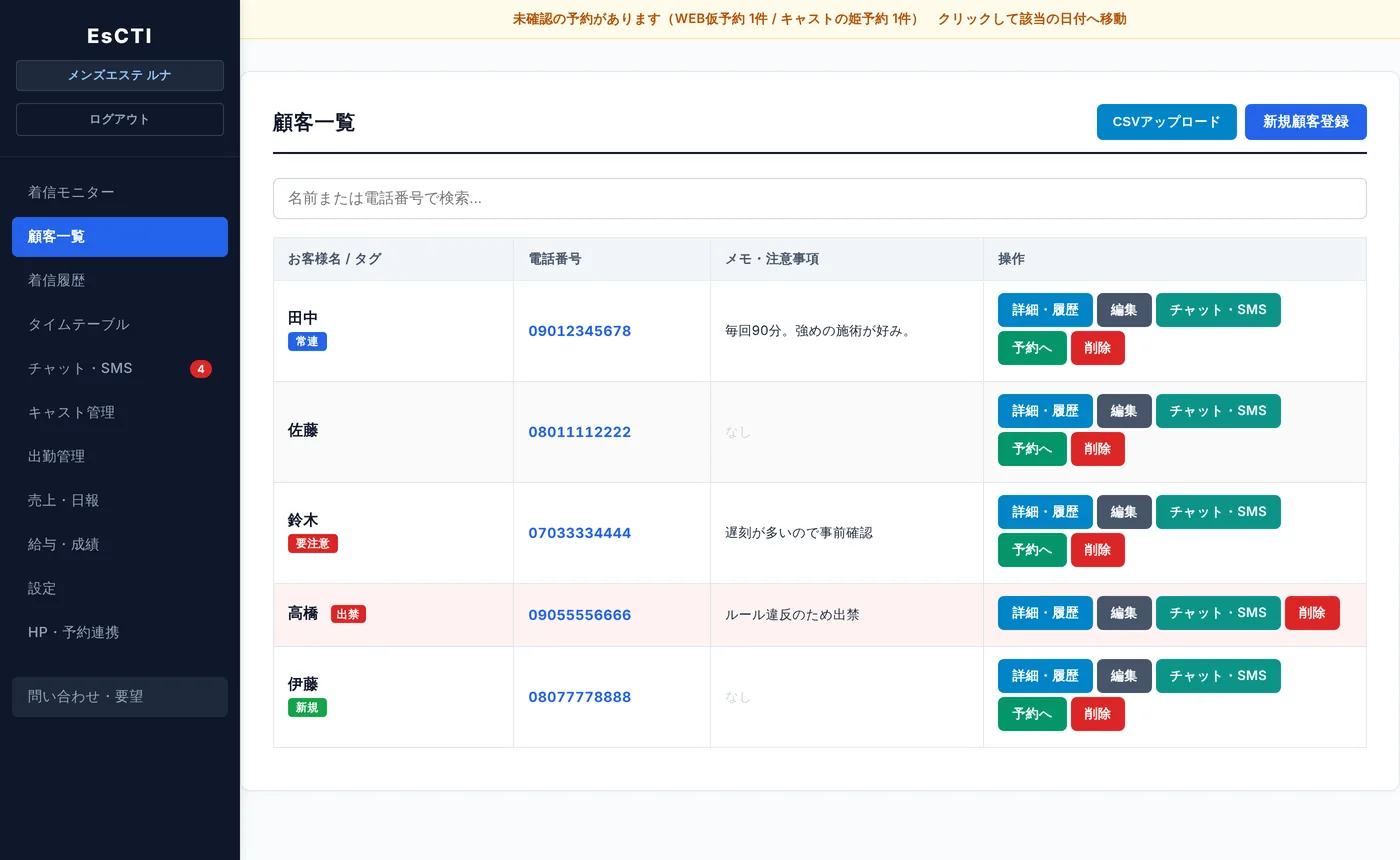Open 詳細・履歴 for 鈴木

pos(1045,512)
